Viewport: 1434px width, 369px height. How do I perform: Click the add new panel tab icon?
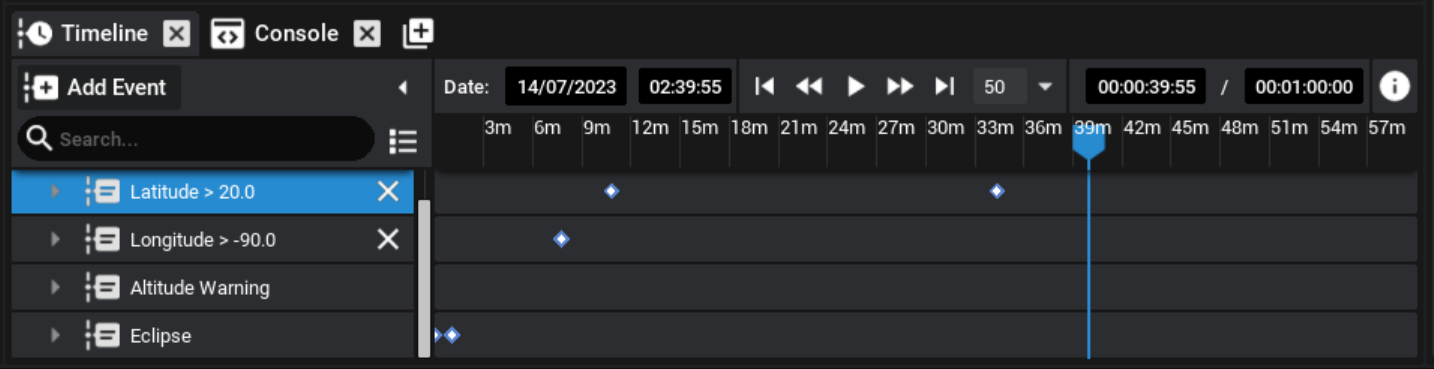click(418, 33)
